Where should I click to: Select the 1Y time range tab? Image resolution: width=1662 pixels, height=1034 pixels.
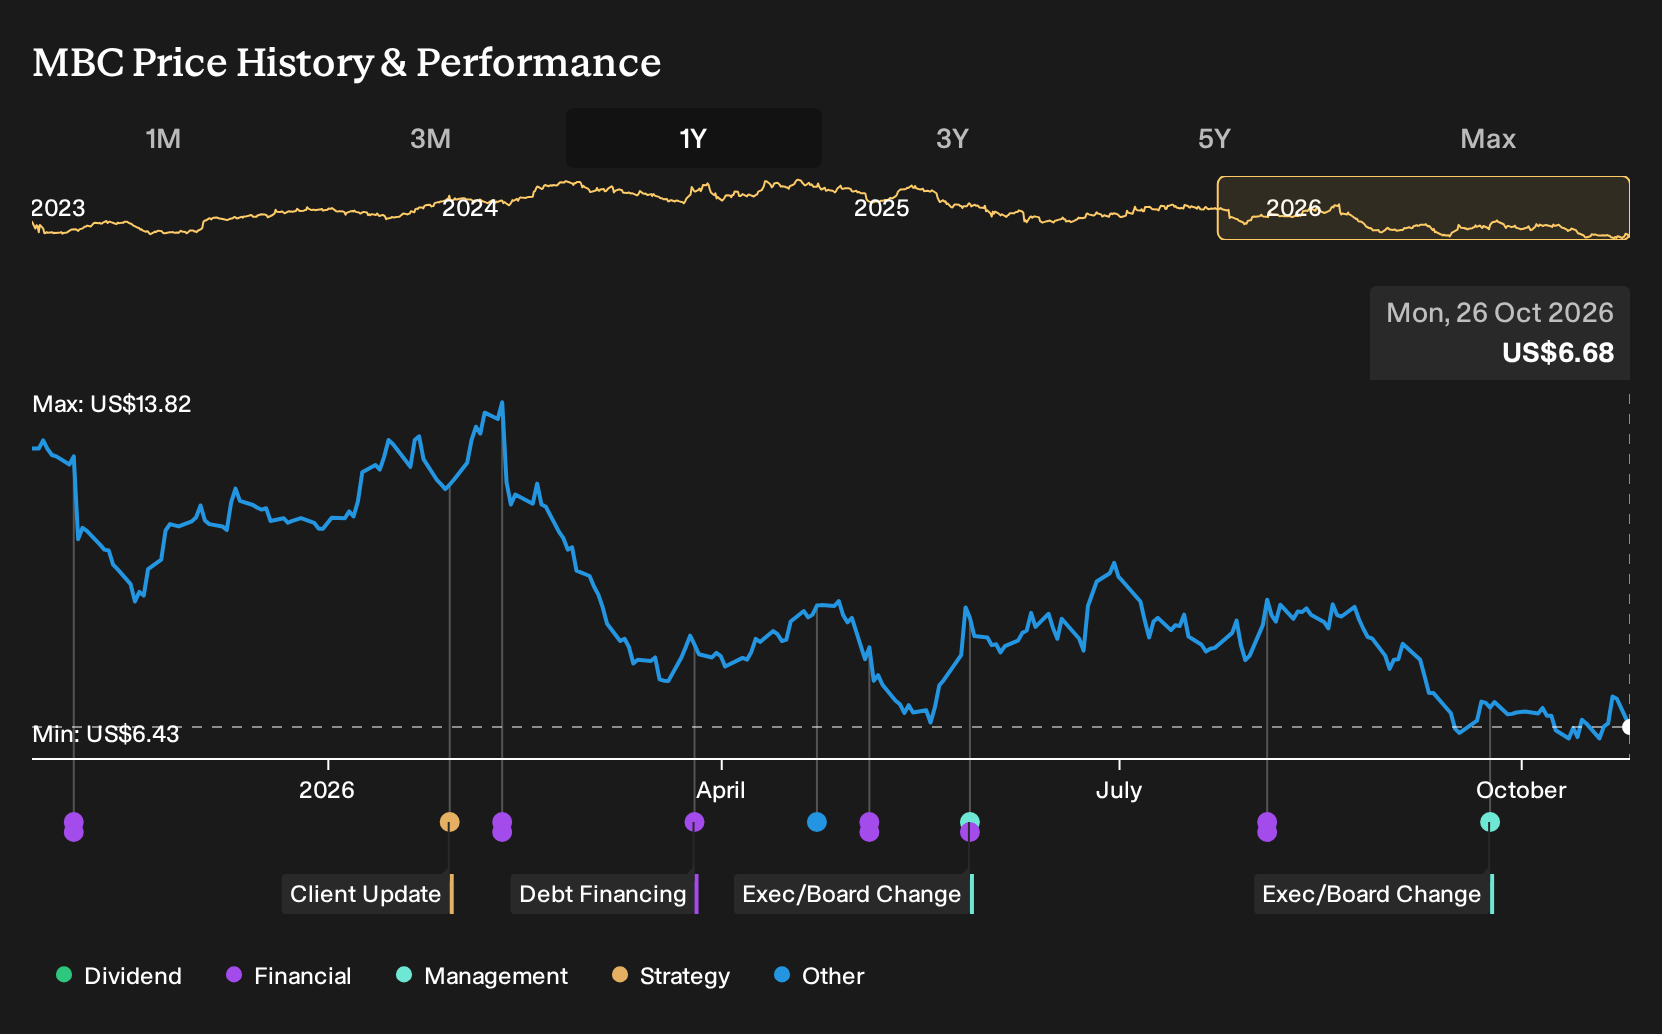[x=693, y=138]
